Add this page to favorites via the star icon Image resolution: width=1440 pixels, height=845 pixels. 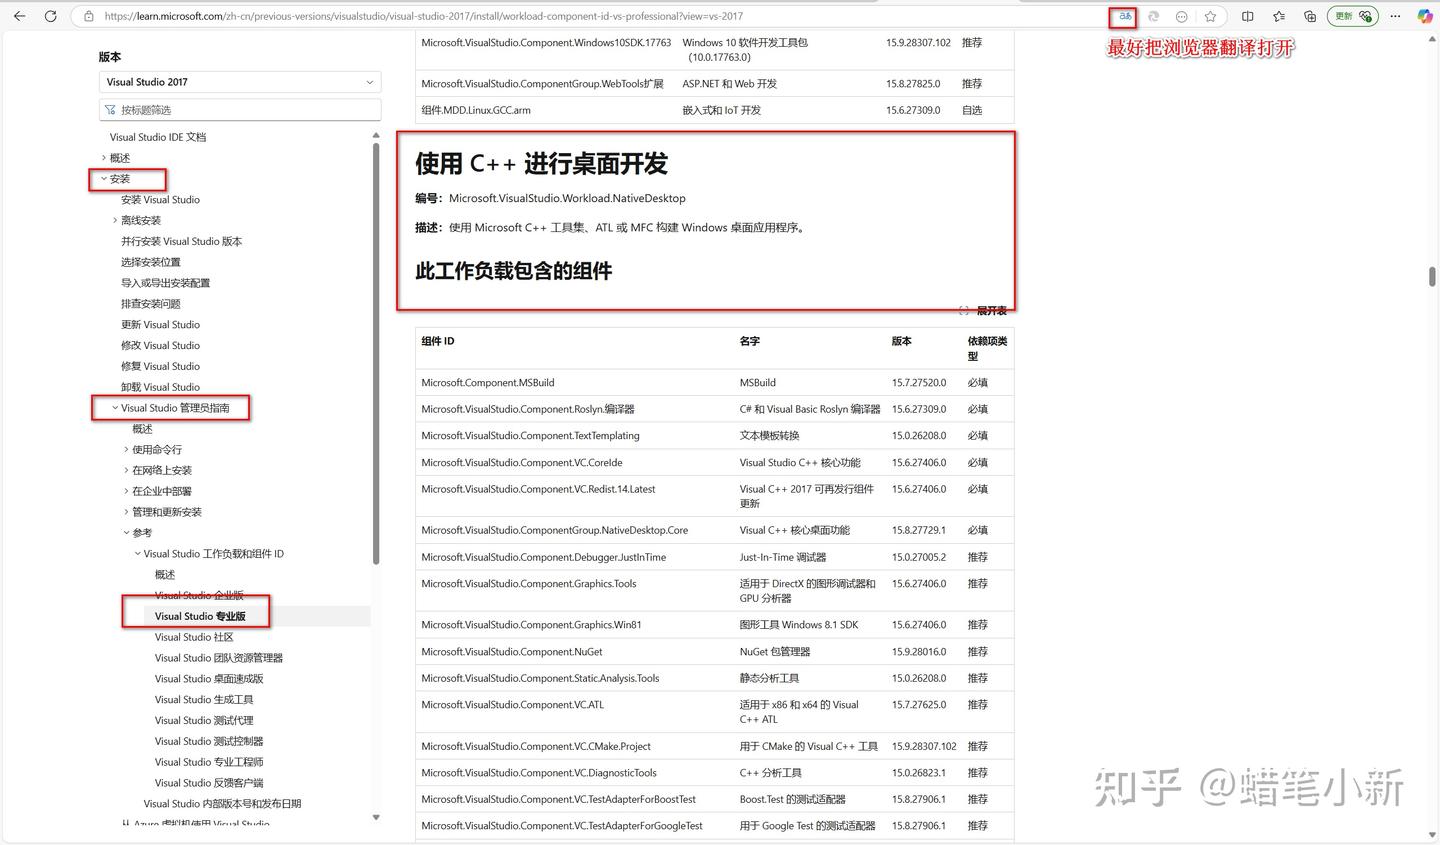coord(1211,16)
